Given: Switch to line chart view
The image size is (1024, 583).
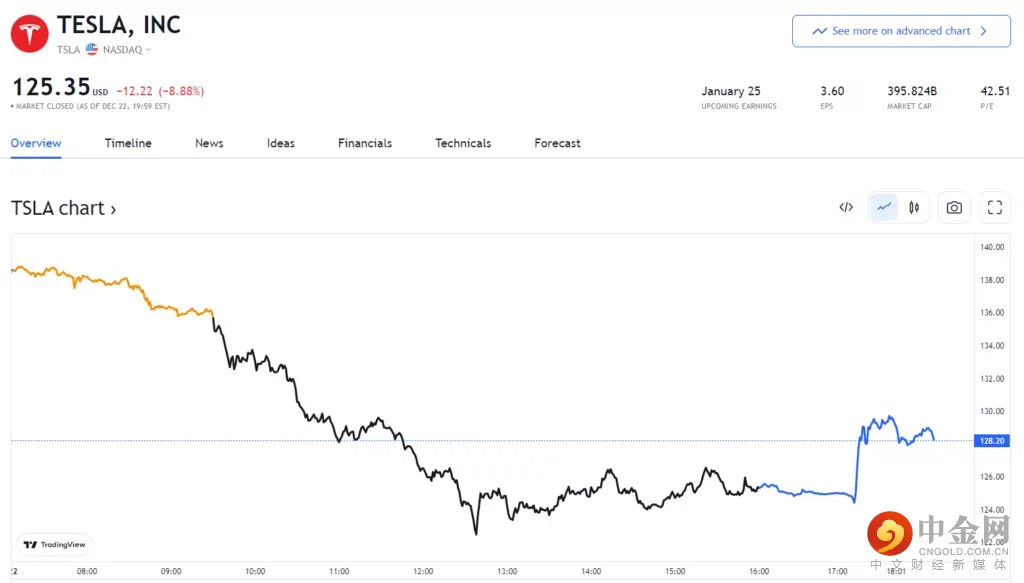Looking at the screenshot, I should [884, 207].
